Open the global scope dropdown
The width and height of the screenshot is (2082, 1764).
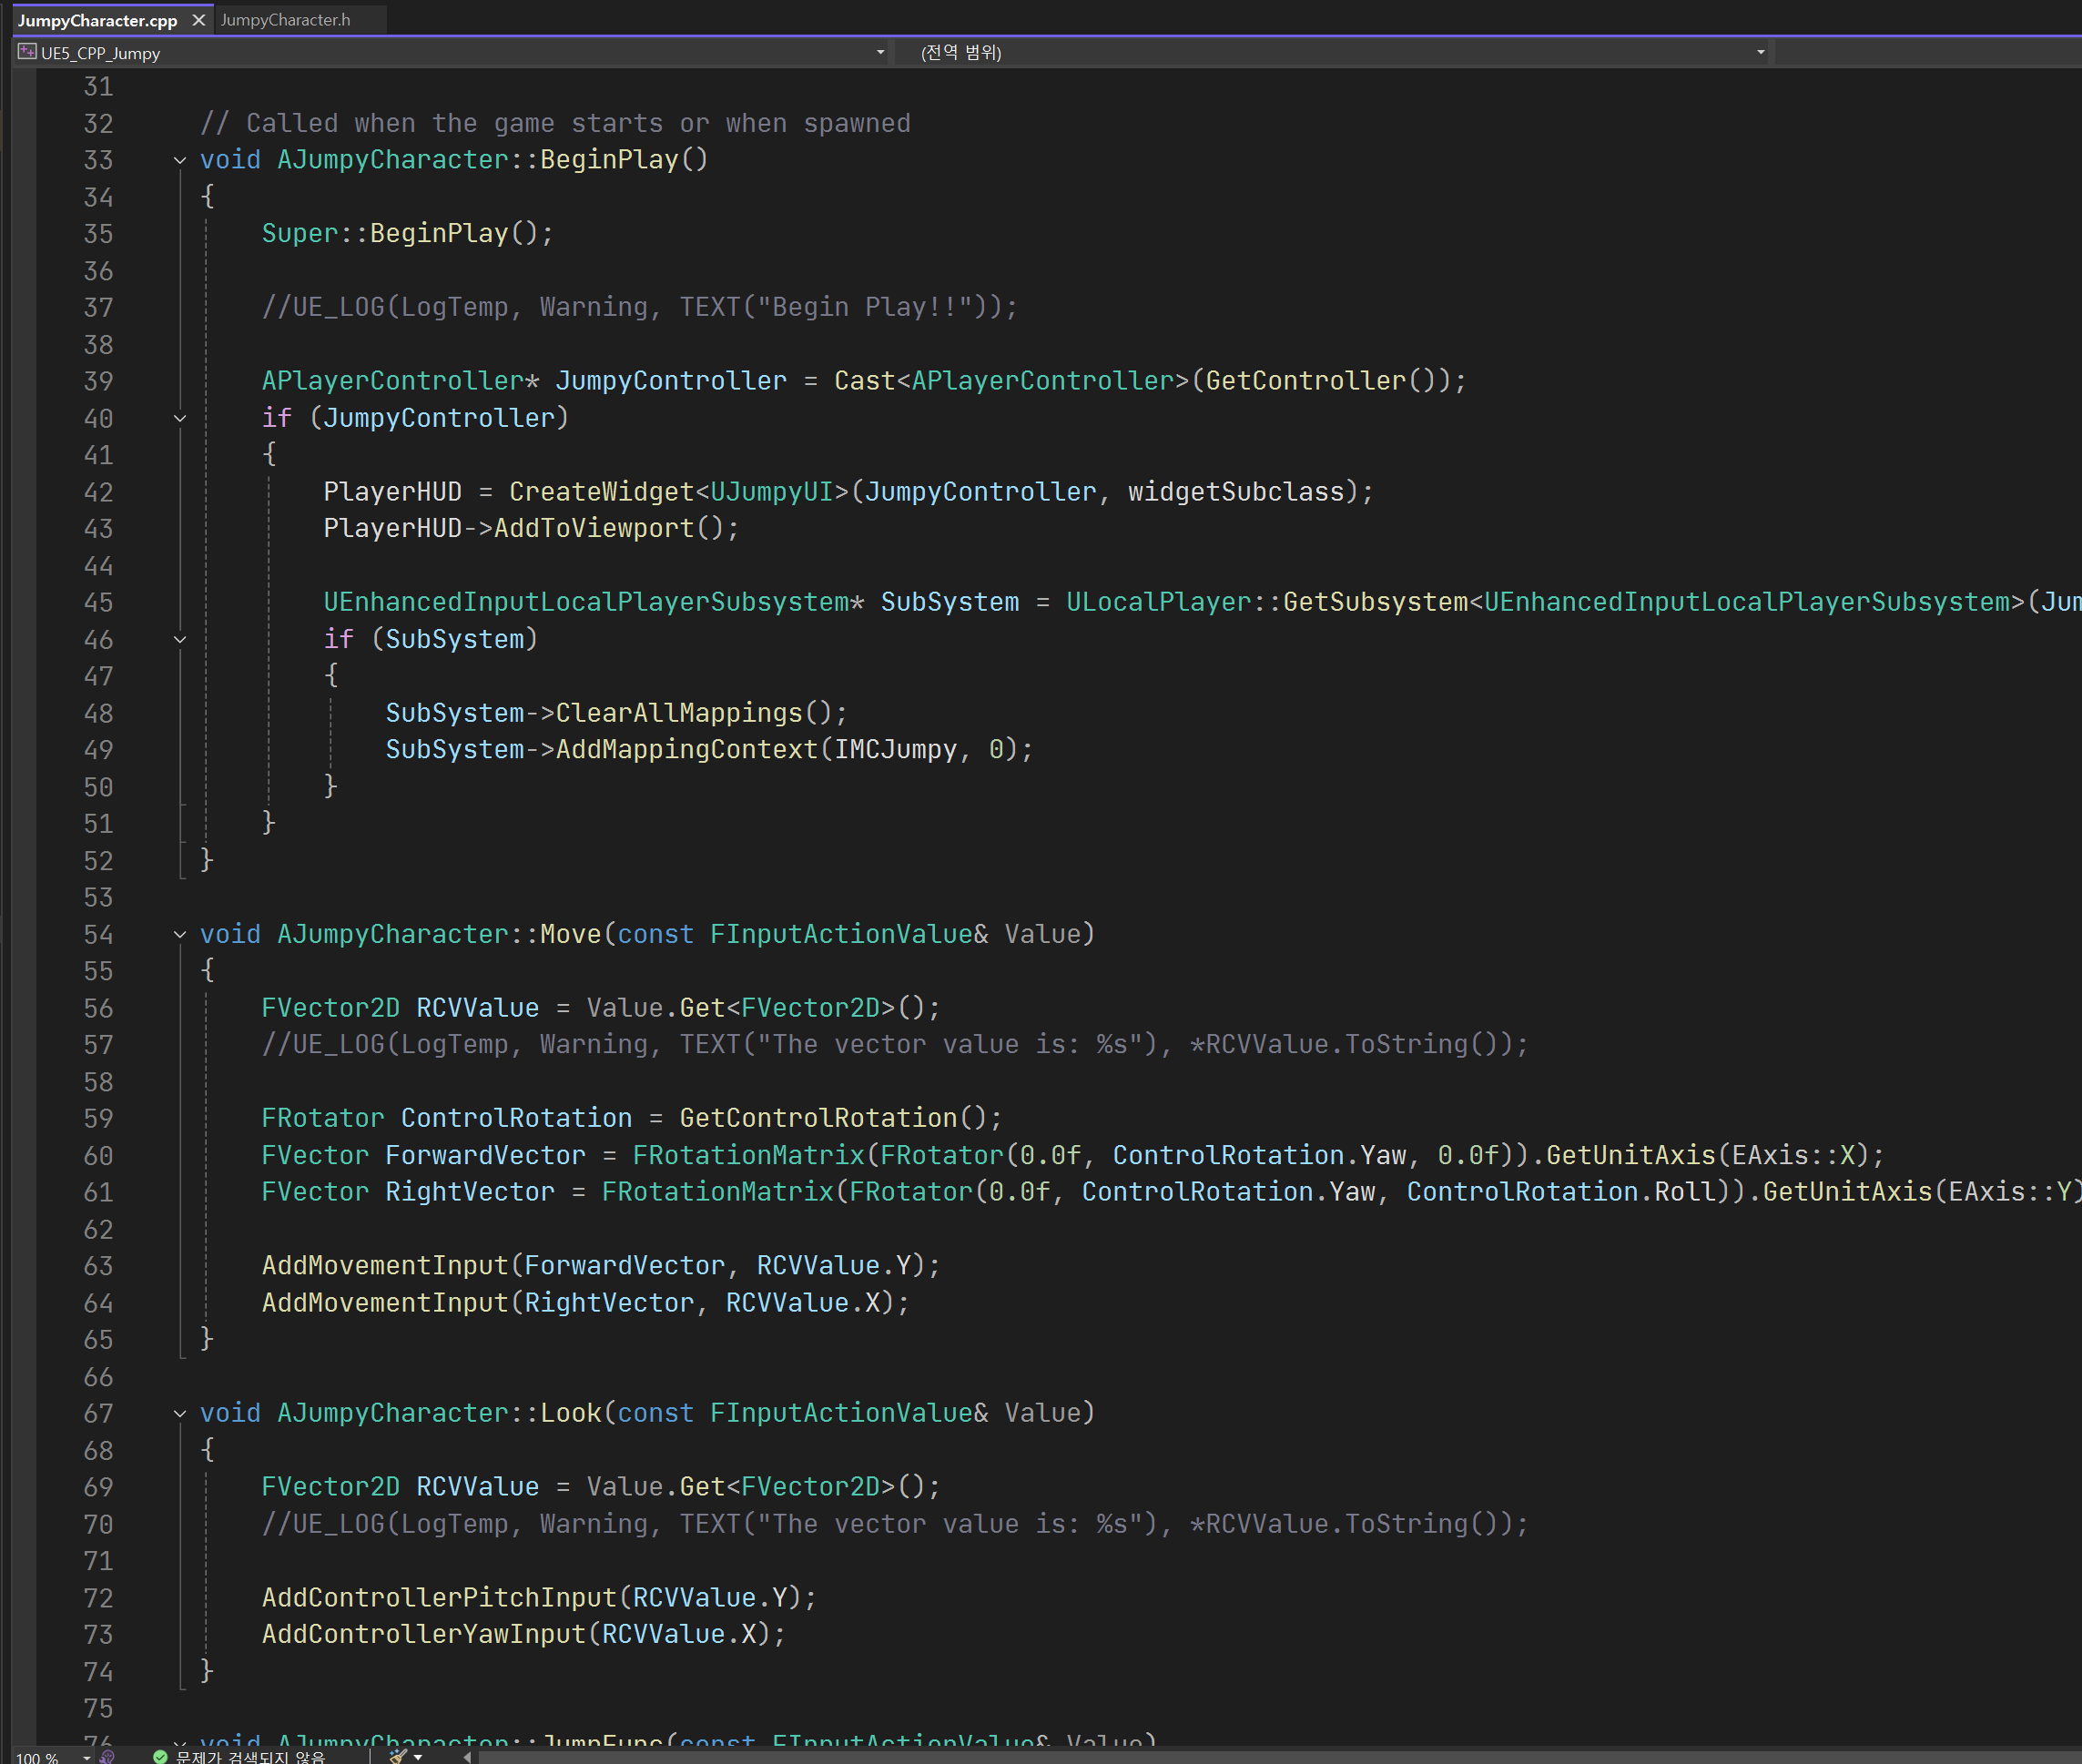[x=1760, y=52]
